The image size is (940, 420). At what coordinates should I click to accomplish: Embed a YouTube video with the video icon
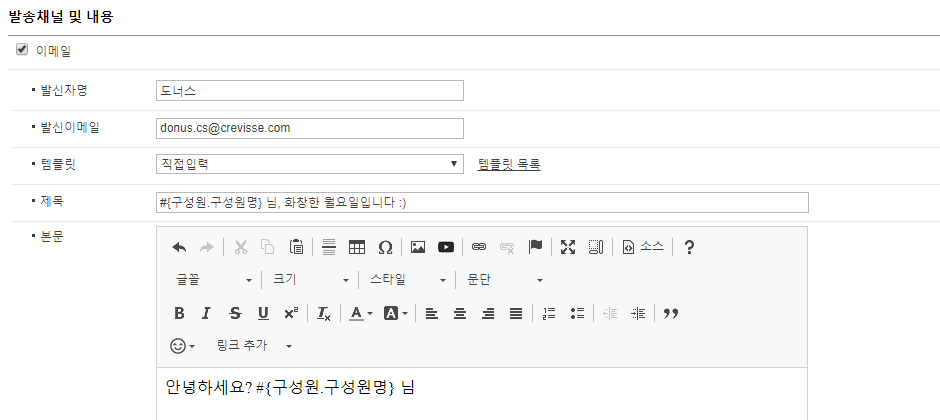[x=446, y=247]
